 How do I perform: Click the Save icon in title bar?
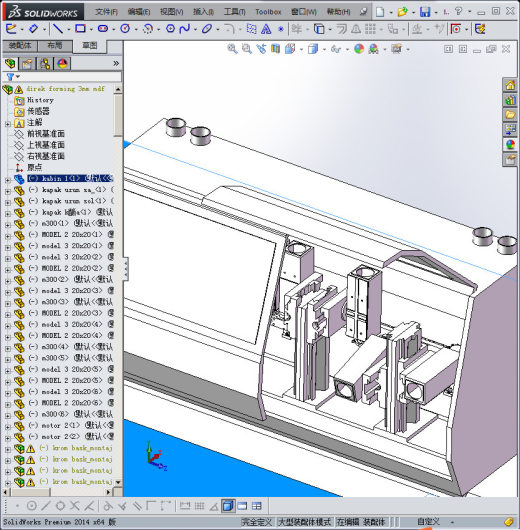(425, 12)
